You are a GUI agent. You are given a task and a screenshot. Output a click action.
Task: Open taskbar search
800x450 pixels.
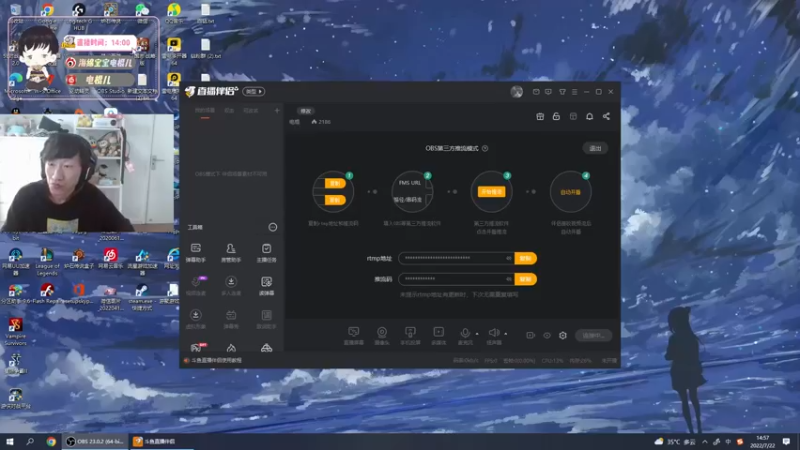(30, 441)
